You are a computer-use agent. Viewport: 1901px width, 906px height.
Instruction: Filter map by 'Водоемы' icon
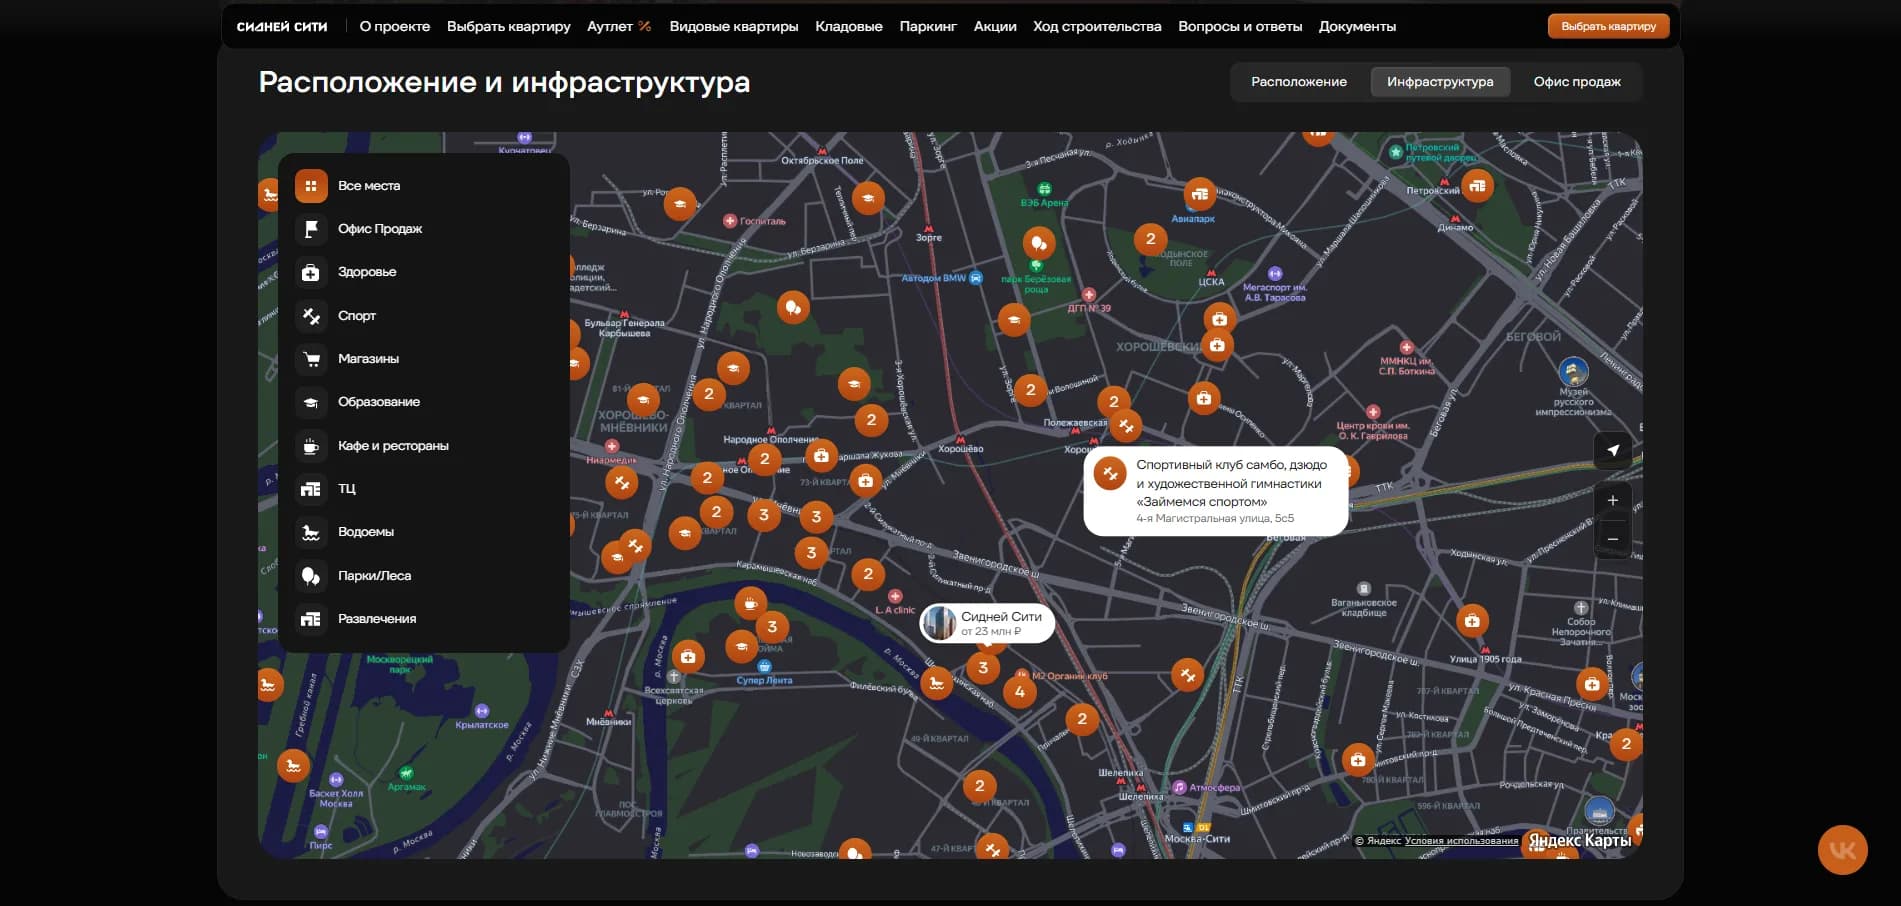(311, 532)
